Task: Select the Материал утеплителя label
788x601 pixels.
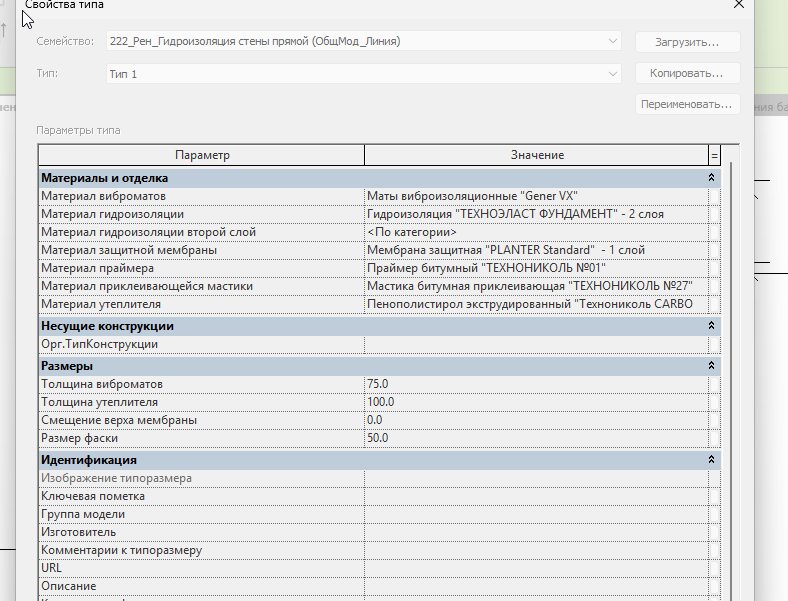Action: point(101,304)
